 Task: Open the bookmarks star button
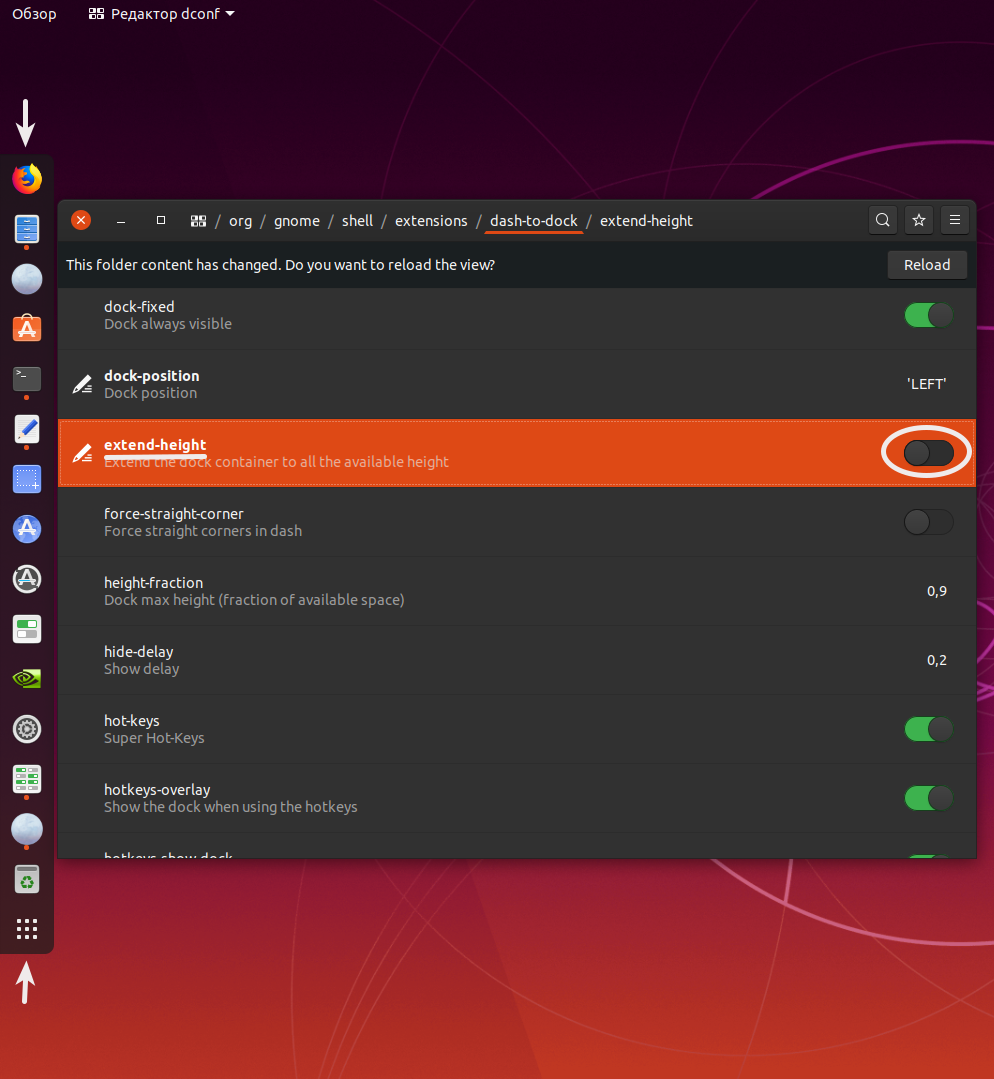coord(918,220)
